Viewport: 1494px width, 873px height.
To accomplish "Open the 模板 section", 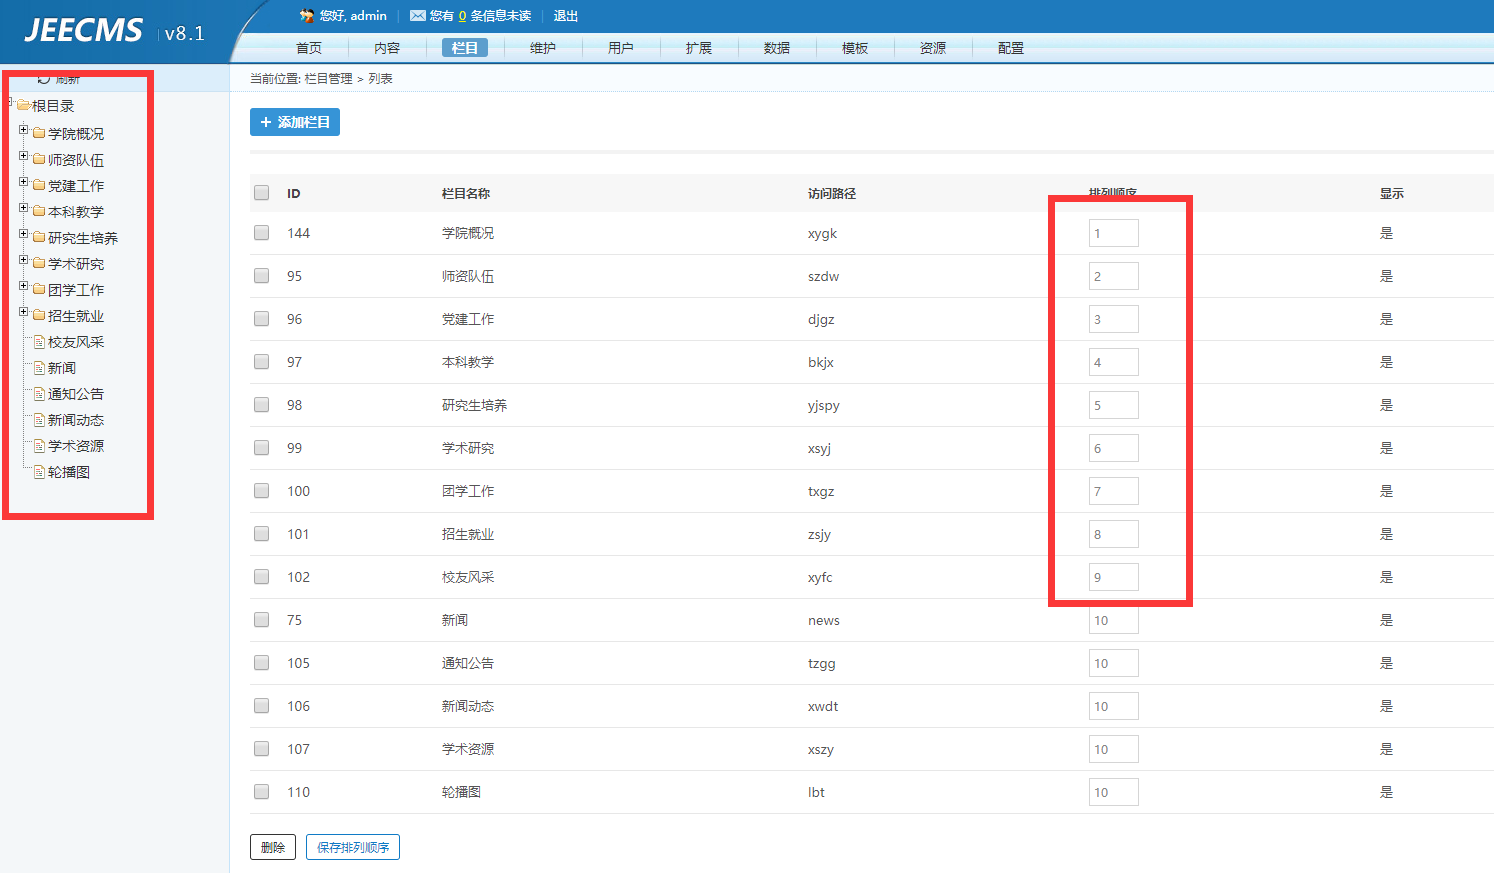I will 855,46.
